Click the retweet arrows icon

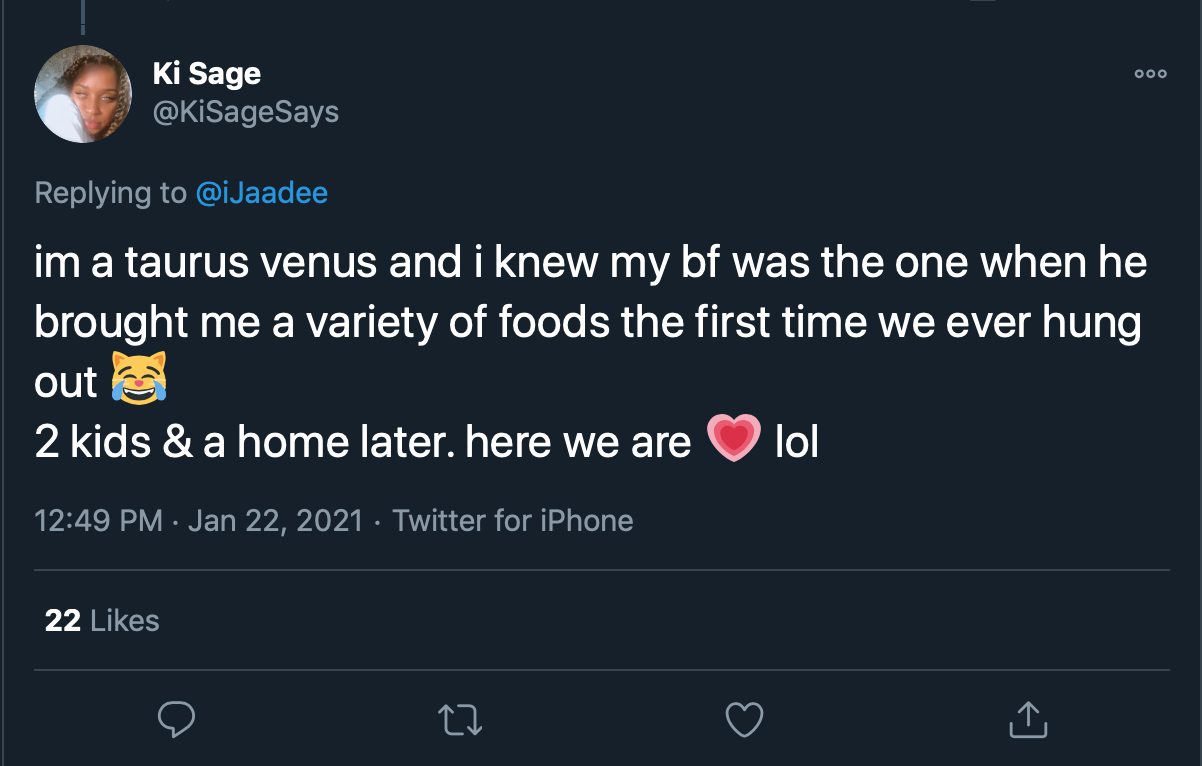tap(460, 718)
